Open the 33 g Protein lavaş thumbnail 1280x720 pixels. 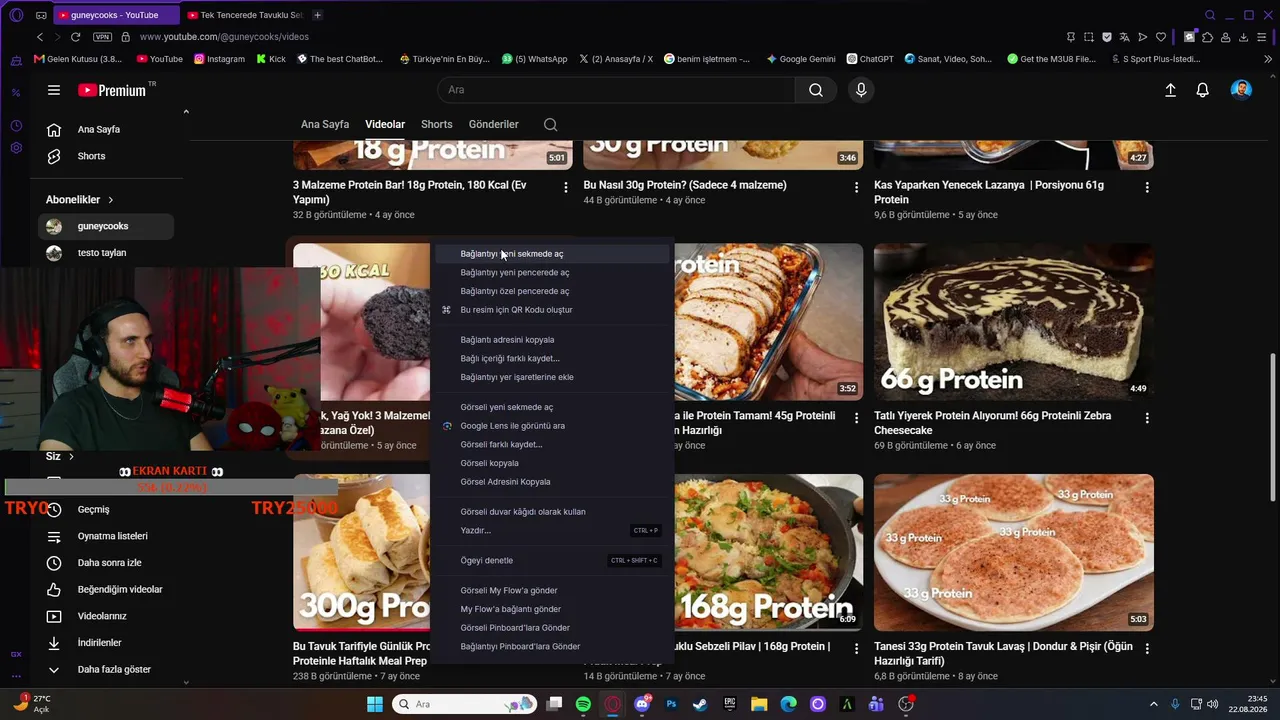(1014, 553)
